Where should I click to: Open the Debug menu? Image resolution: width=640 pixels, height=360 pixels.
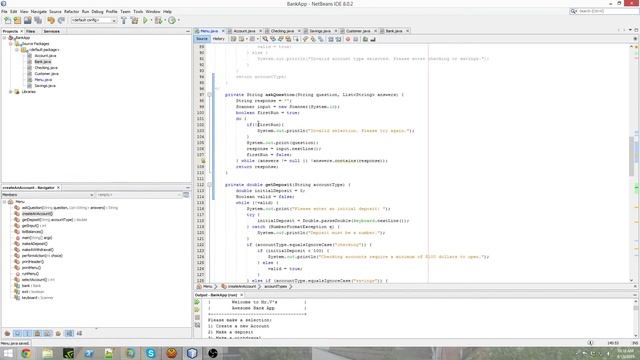coord(97,11)
